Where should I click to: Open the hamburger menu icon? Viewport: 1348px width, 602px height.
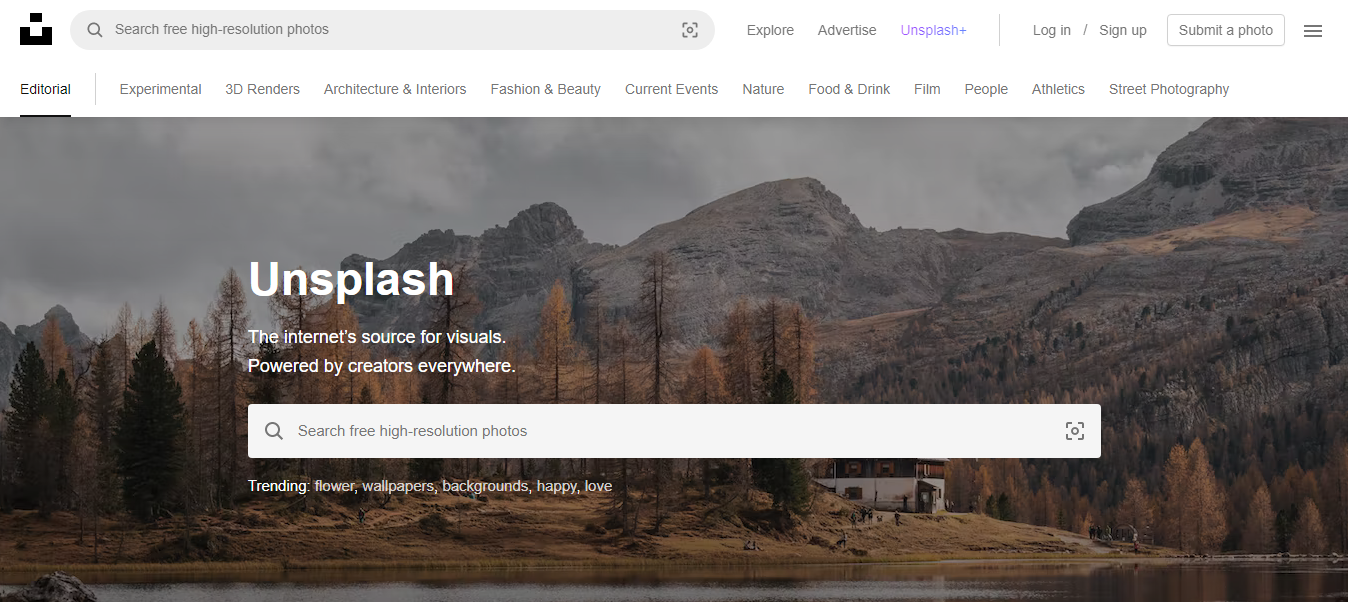1313,31
